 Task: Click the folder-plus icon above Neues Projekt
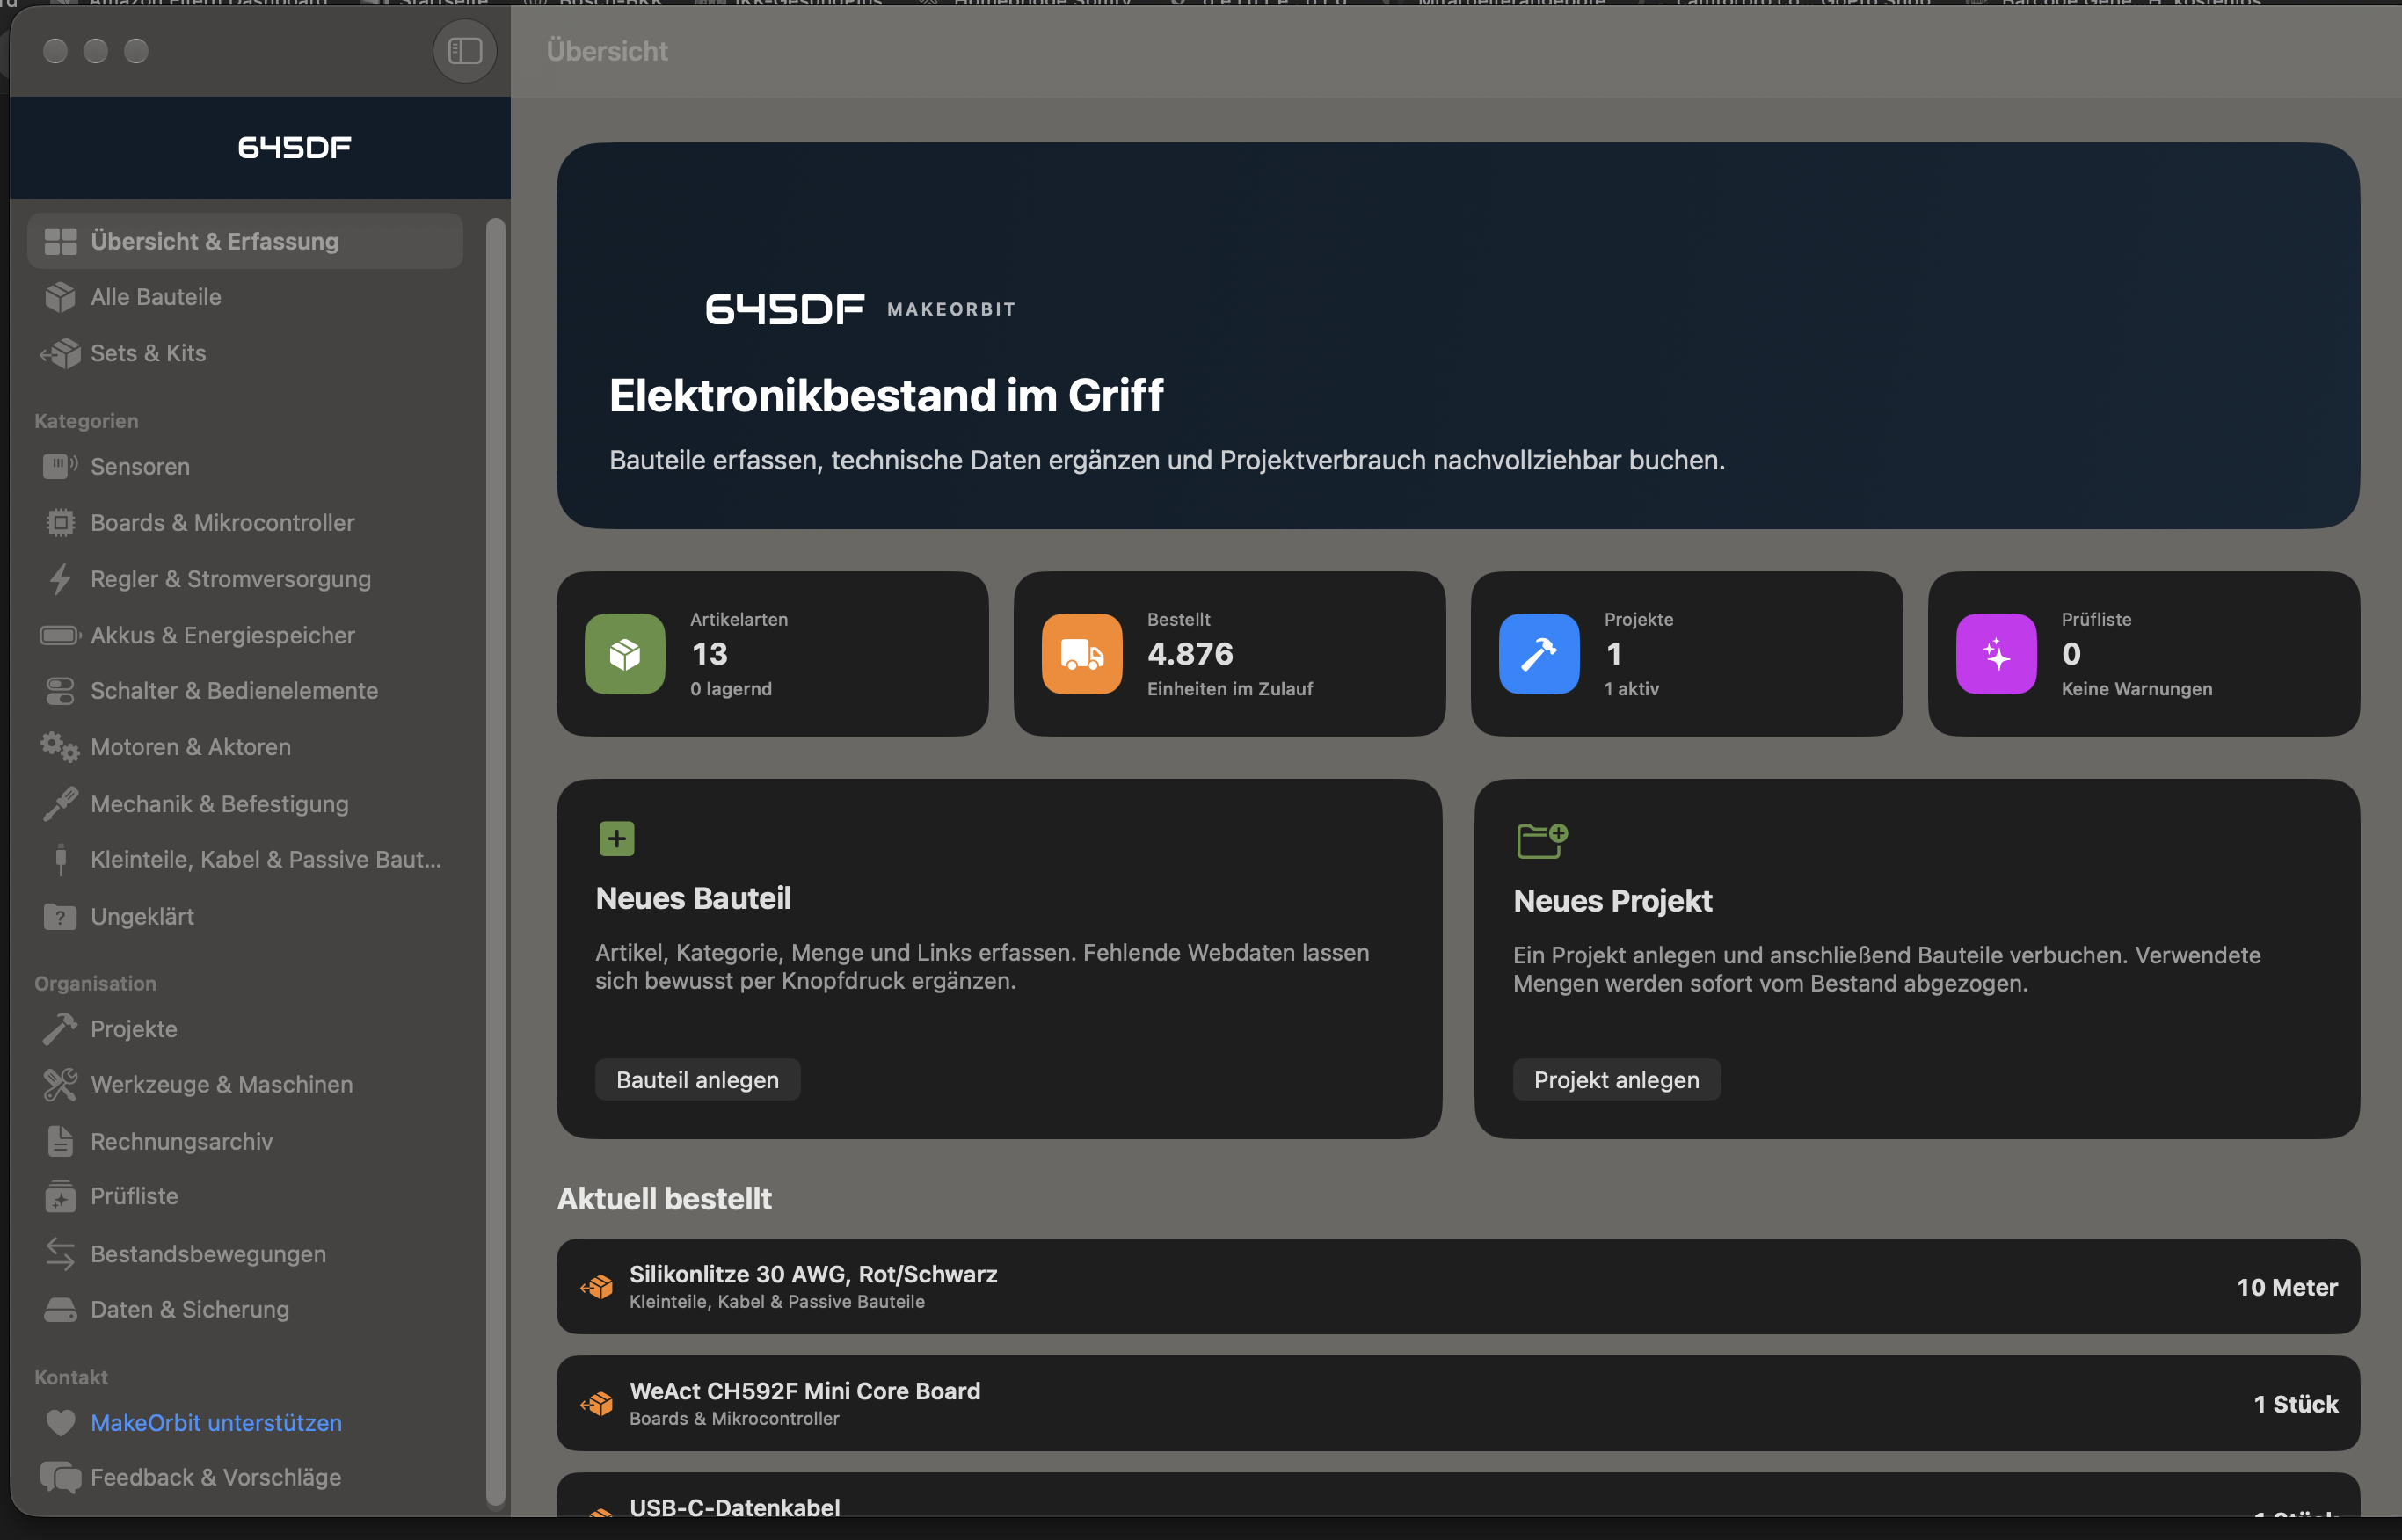pyautogui.click(x=1542, y=840)
